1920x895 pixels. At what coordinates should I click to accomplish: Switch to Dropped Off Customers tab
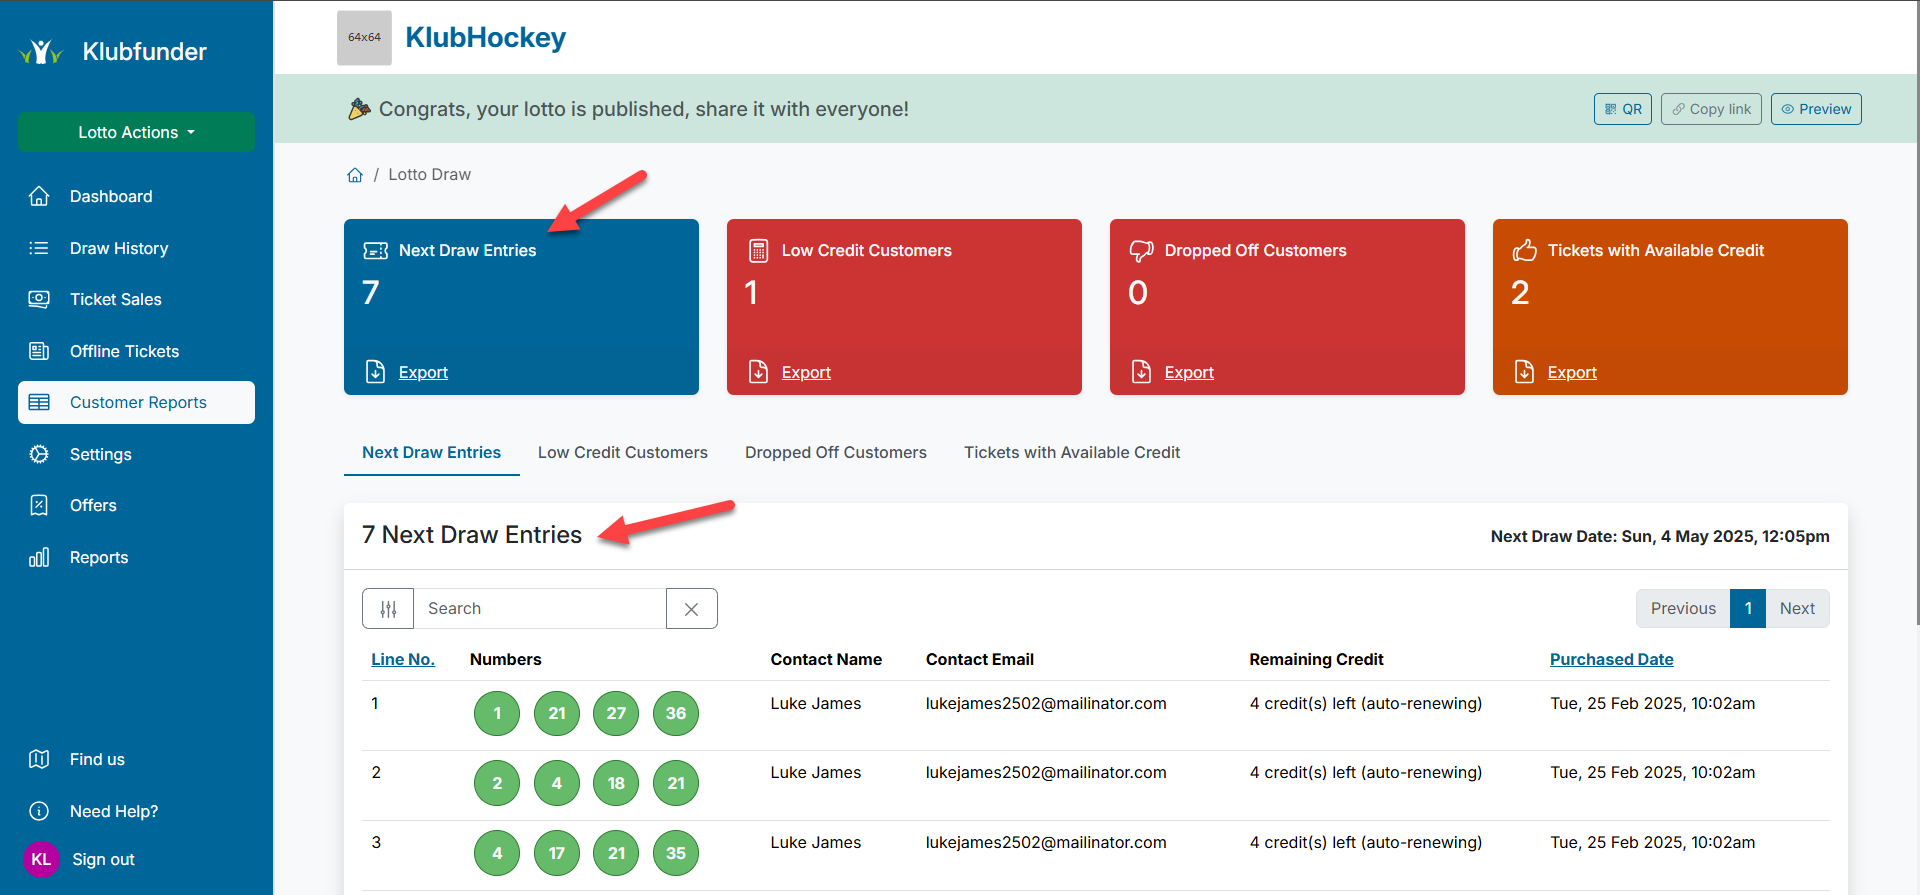[835, 452]
